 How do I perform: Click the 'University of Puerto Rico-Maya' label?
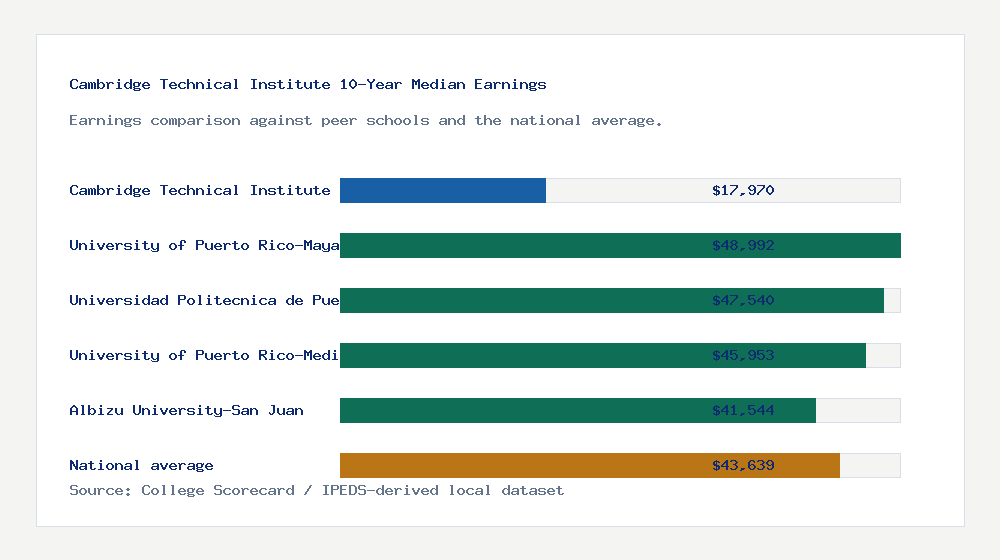coord(204,246)
